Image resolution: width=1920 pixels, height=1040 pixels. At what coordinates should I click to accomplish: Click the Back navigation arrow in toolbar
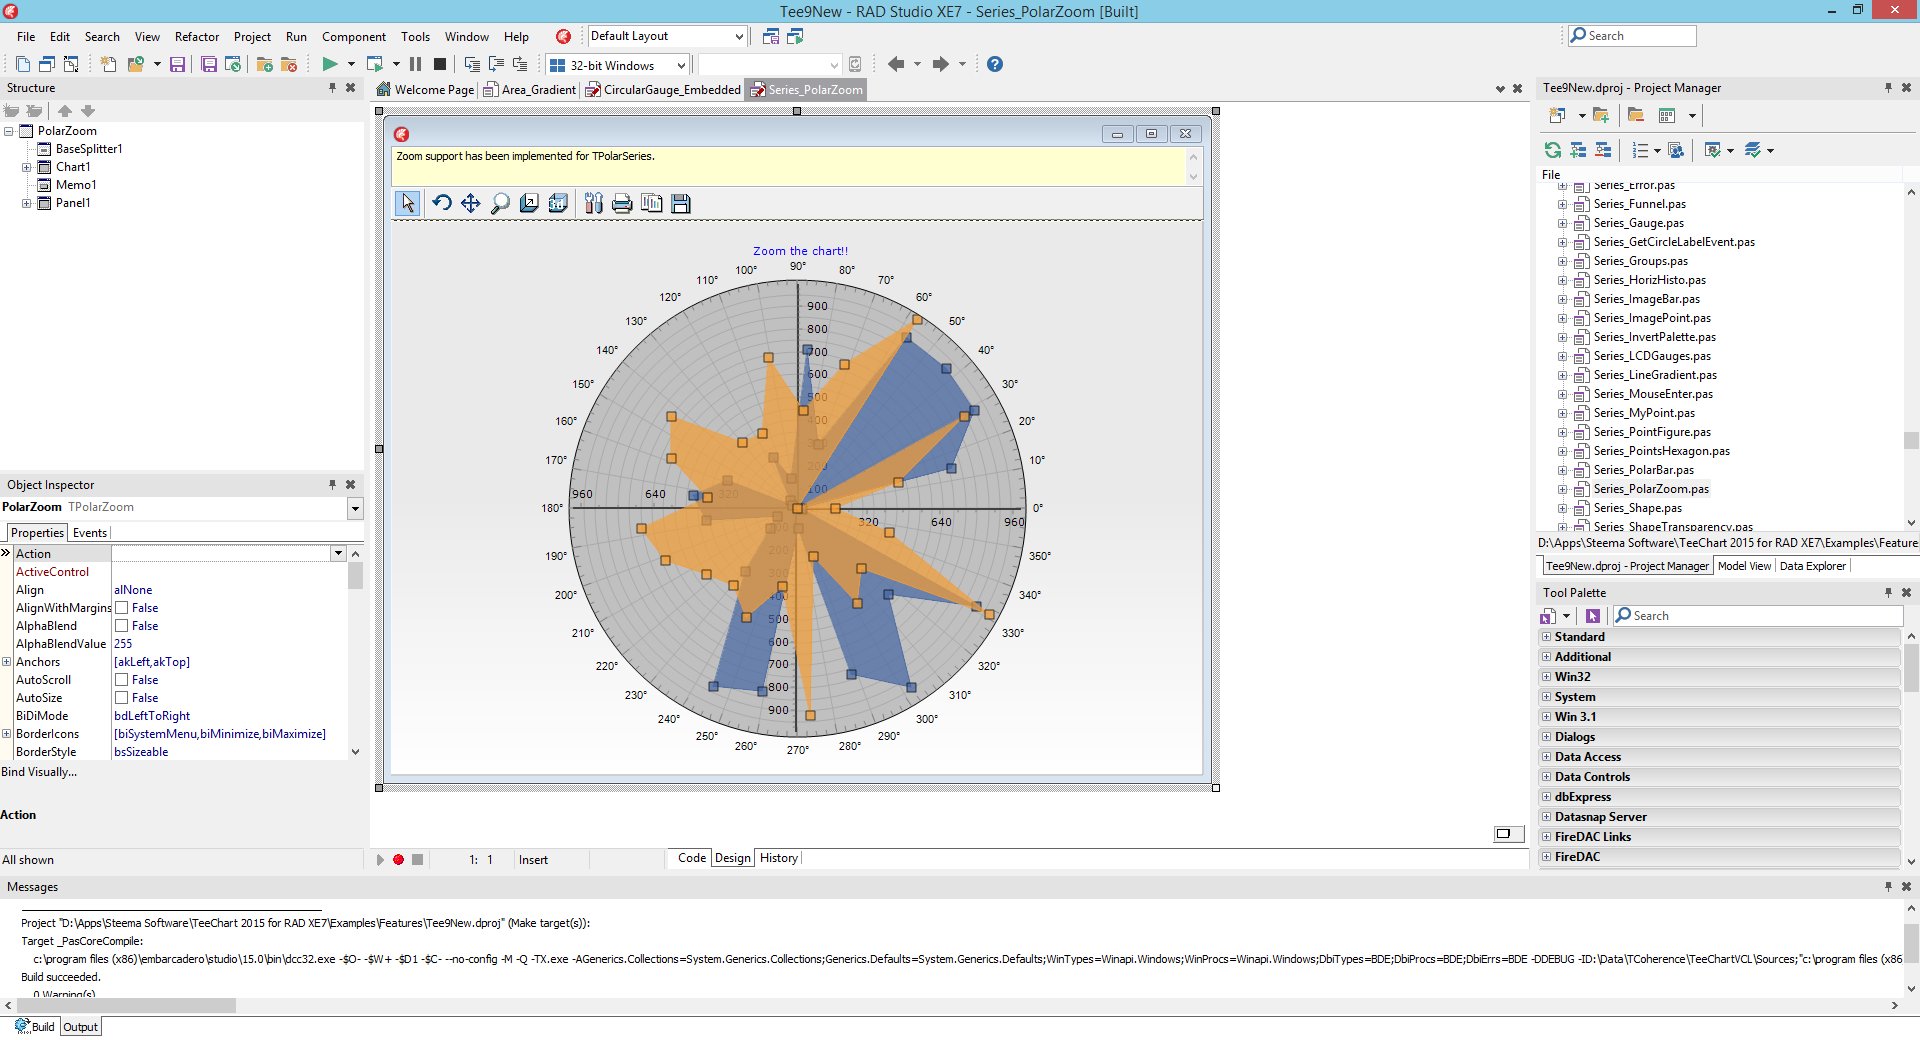point(896,64)
